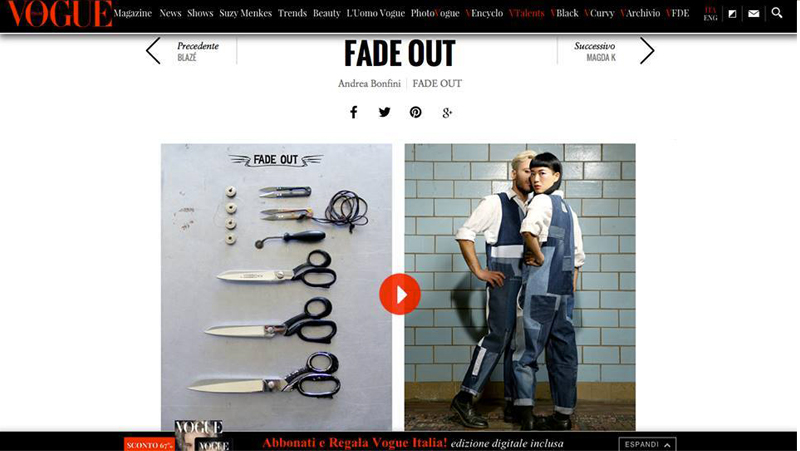Viewport: 800px width, 451px height.
Task: Open the search magnifier icon
Action: point(777,13)
